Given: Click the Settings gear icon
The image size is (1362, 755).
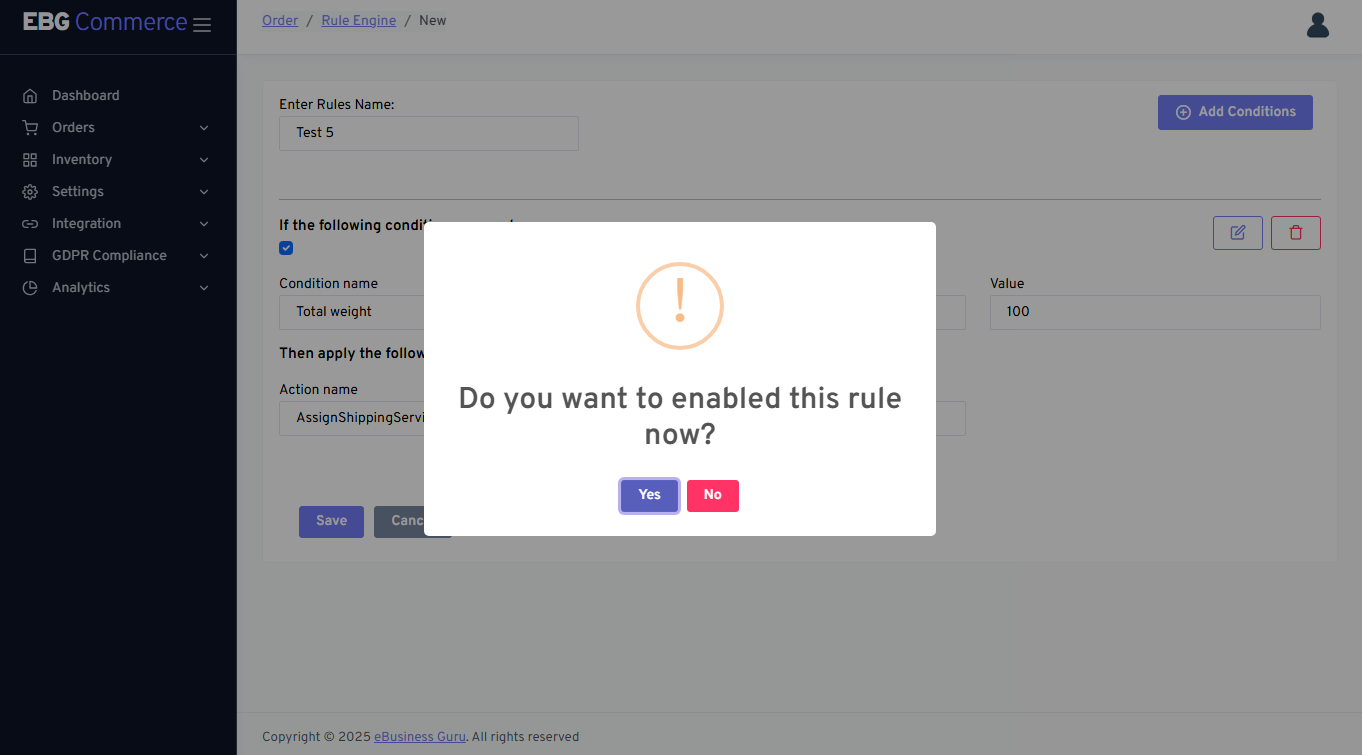Looking at the screenshot, I should (30, 192).
